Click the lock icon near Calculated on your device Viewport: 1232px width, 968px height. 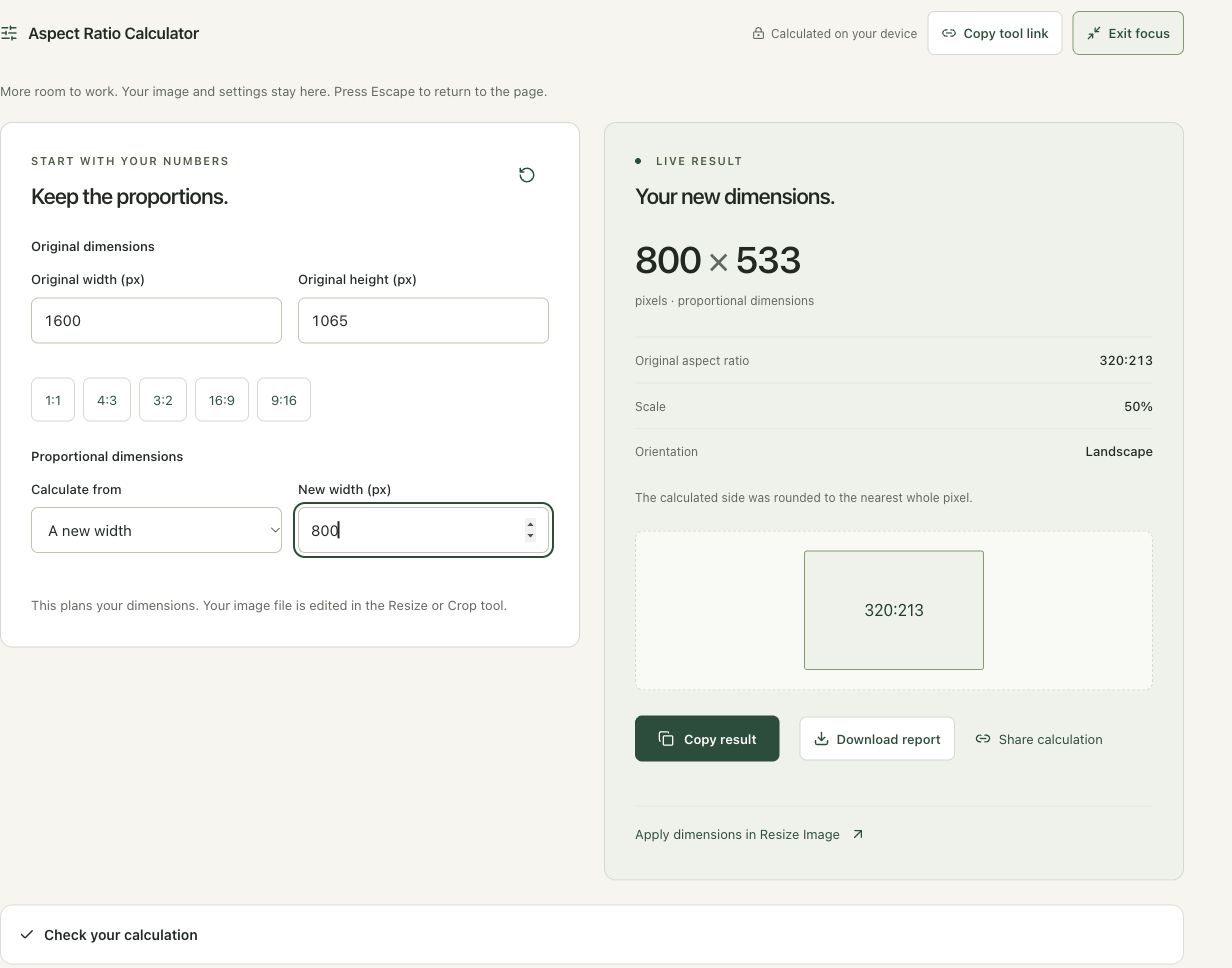point(758,33)
